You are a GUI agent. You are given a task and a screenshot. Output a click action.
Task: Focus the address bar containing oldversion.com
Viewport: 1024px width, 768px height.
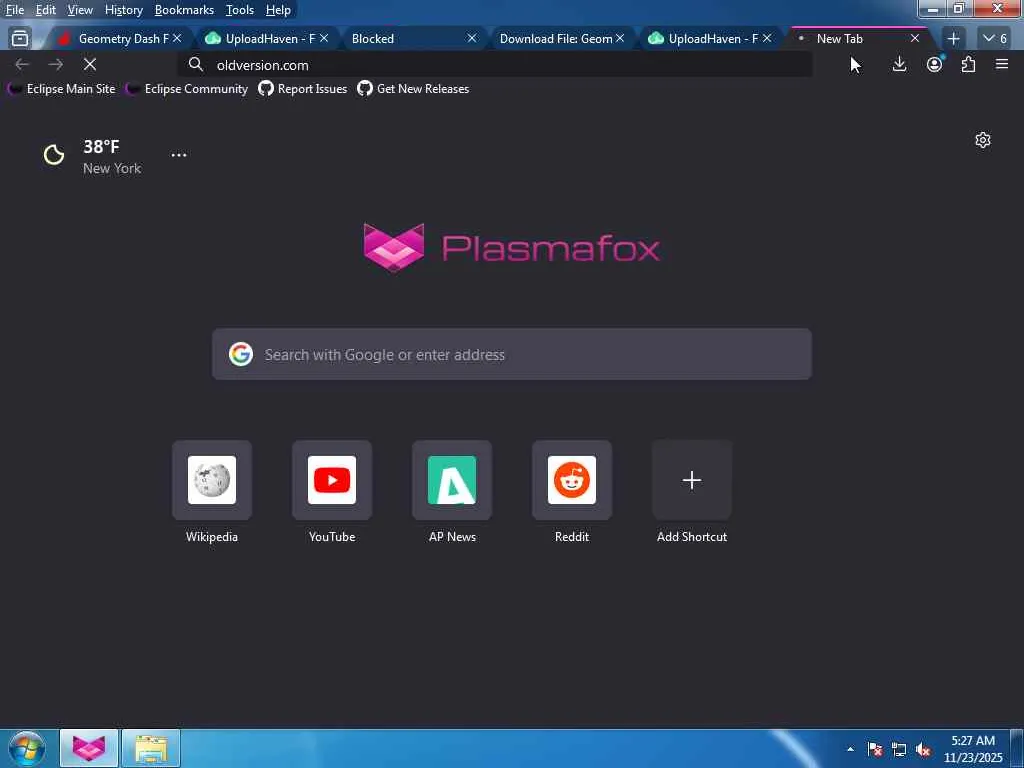(x=495, y=65)
